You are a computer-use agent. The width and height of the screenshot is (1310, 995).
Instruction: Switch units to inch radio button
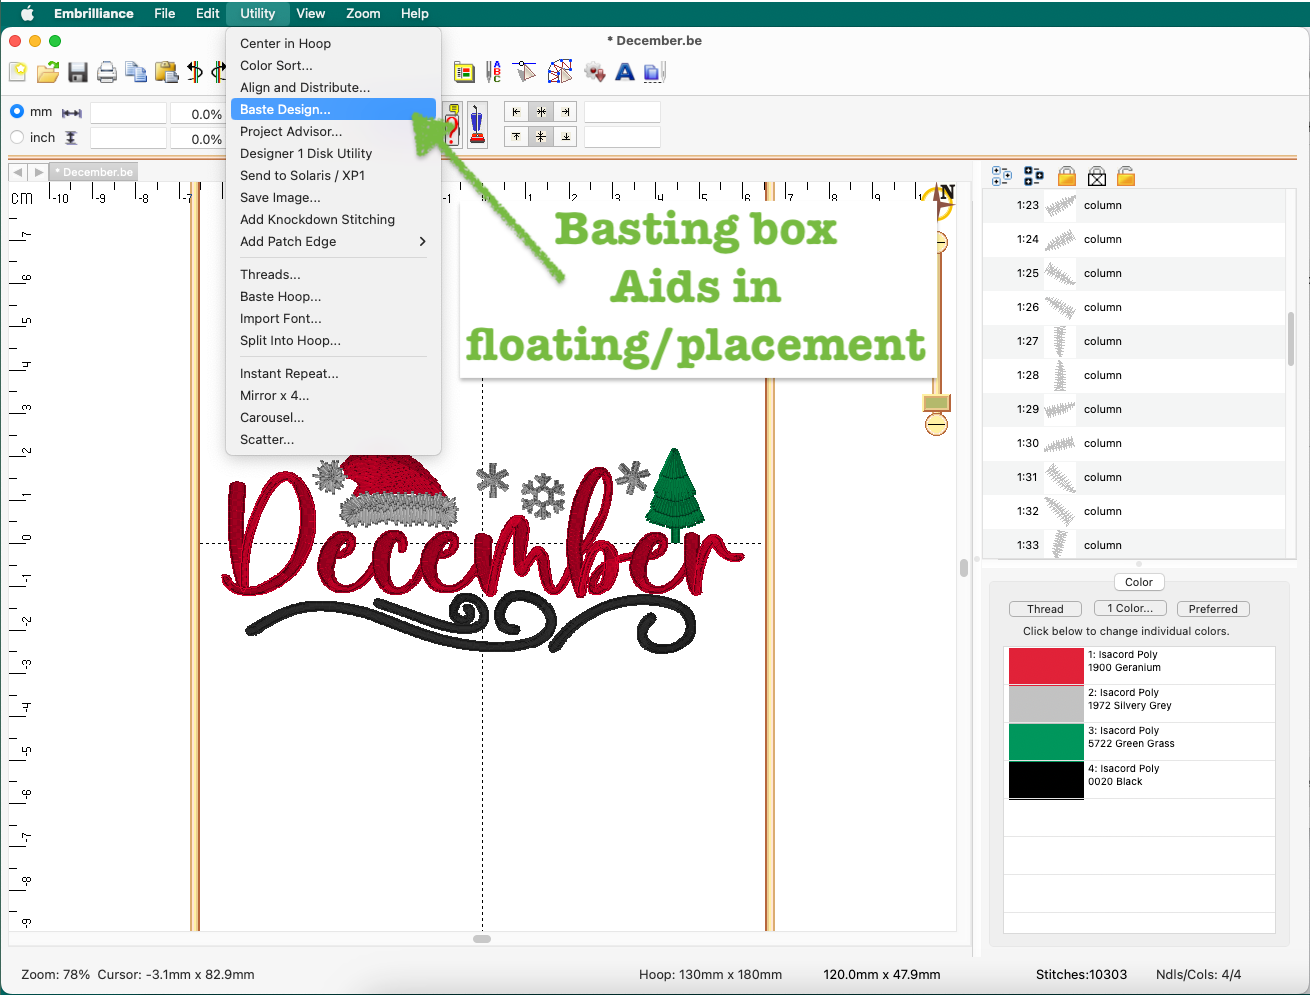click(17, 138)
